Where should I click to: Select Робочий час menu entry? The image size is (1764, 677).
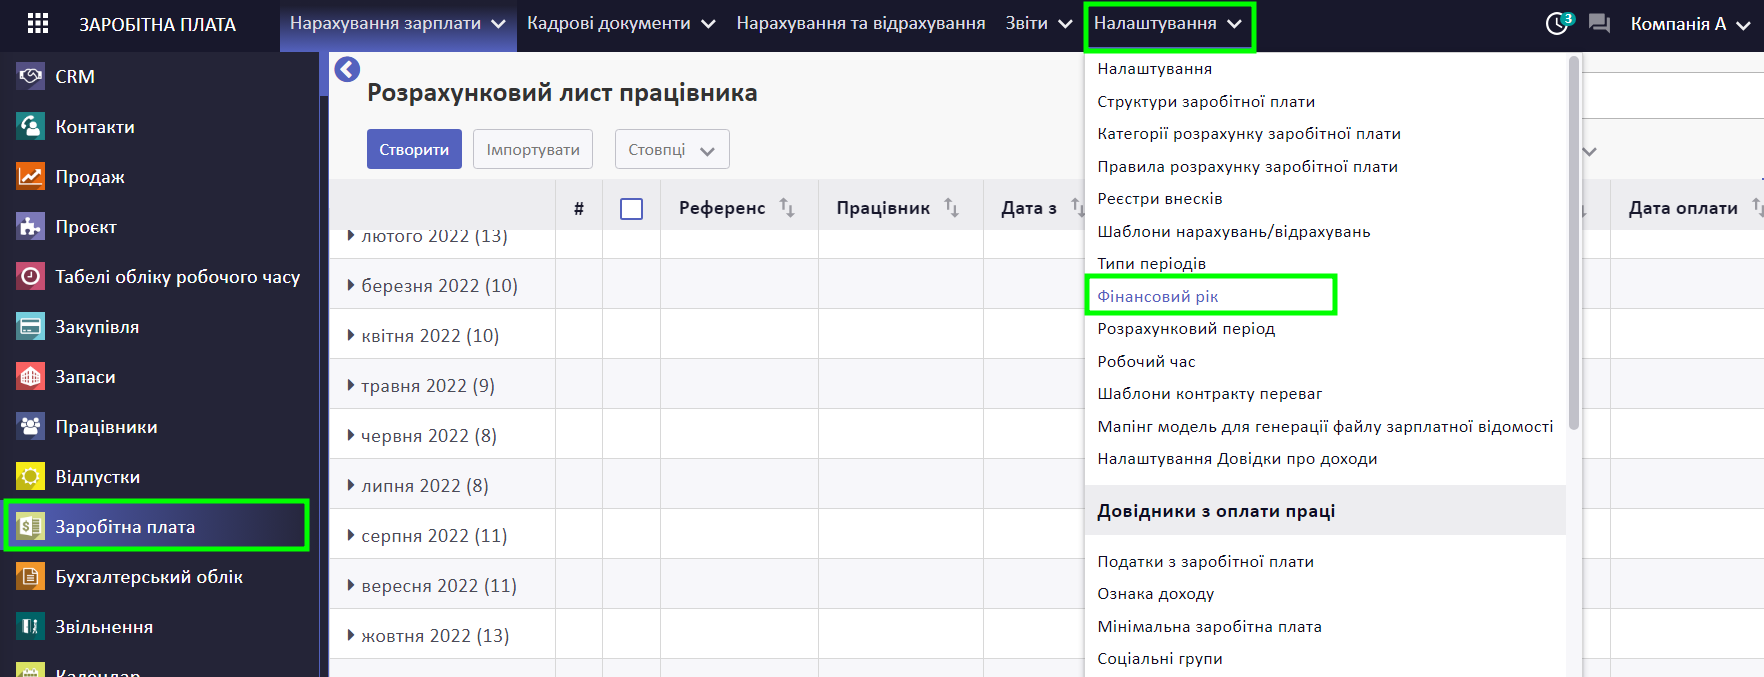click(x=1146, y=361)
